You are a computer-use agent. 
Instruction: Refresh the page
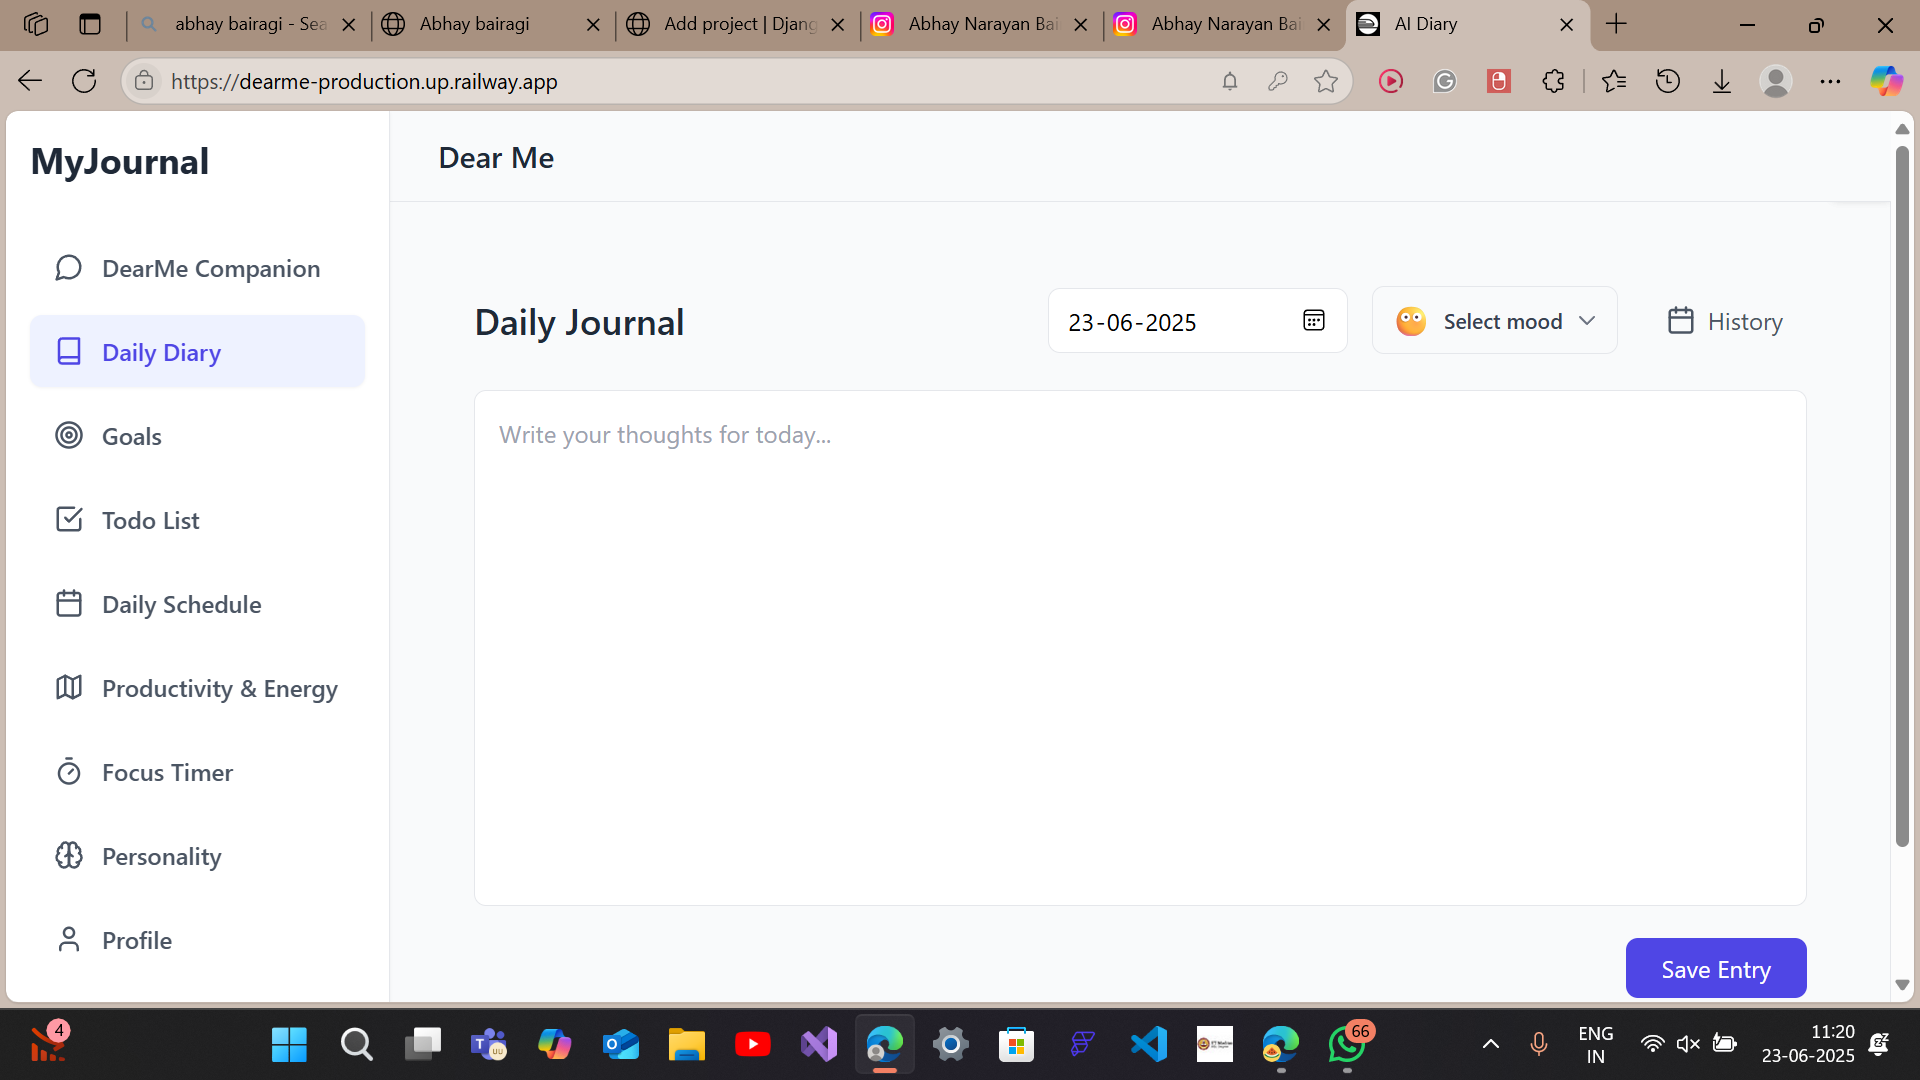pyautogui.click(x=84, y=81)
